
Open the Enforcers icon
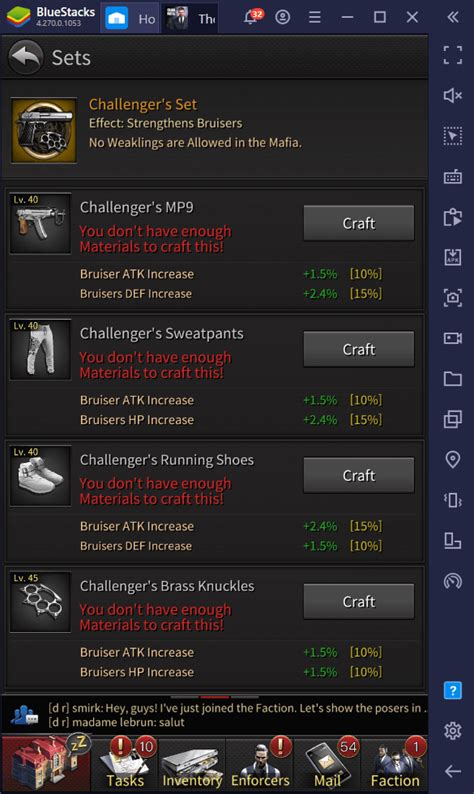pos(260,763)
